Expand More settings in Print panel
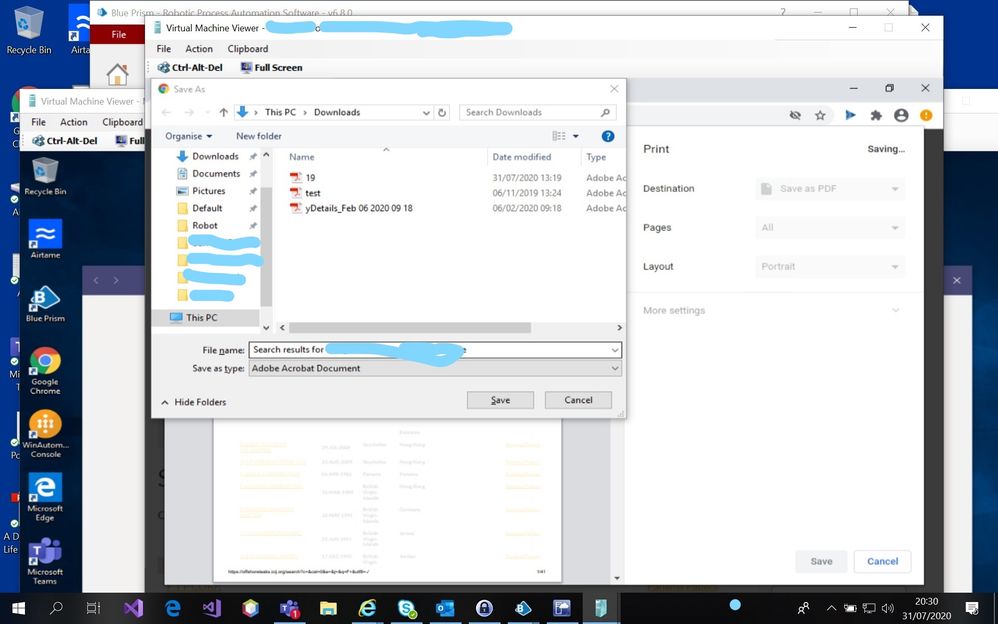 771,310
